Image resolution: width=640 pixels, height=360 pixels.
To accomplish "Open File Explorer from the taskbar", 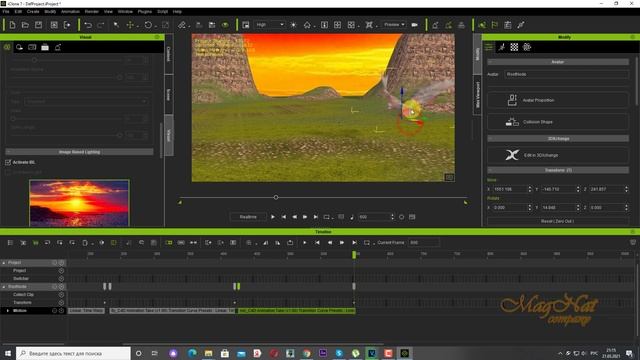I will coord(209,353).
